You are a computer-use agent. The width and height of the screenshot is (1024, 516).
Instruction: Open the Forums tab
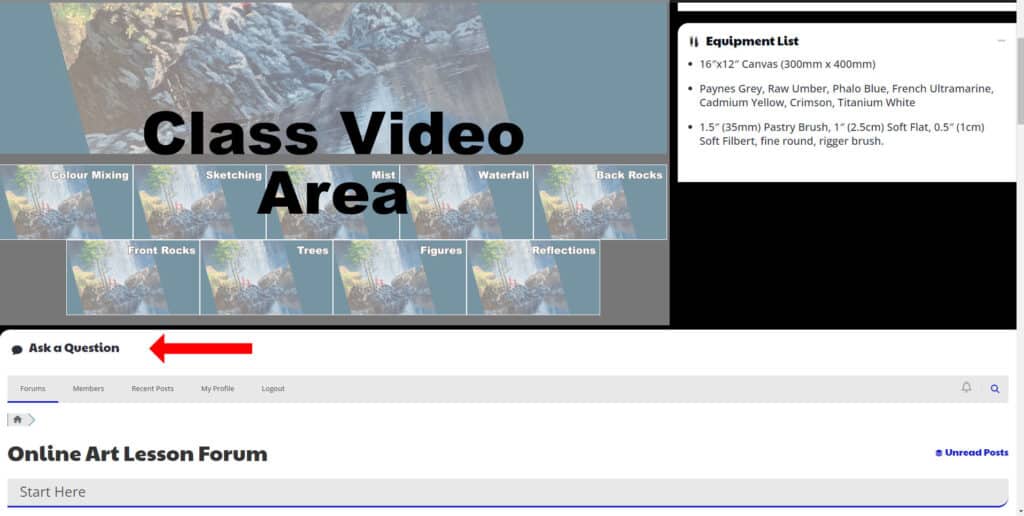(33, 389)
